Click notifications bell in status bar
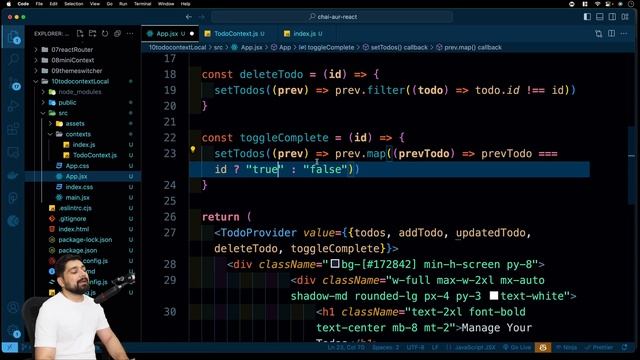Screen dimensions: 640x360 coord(624,347)
